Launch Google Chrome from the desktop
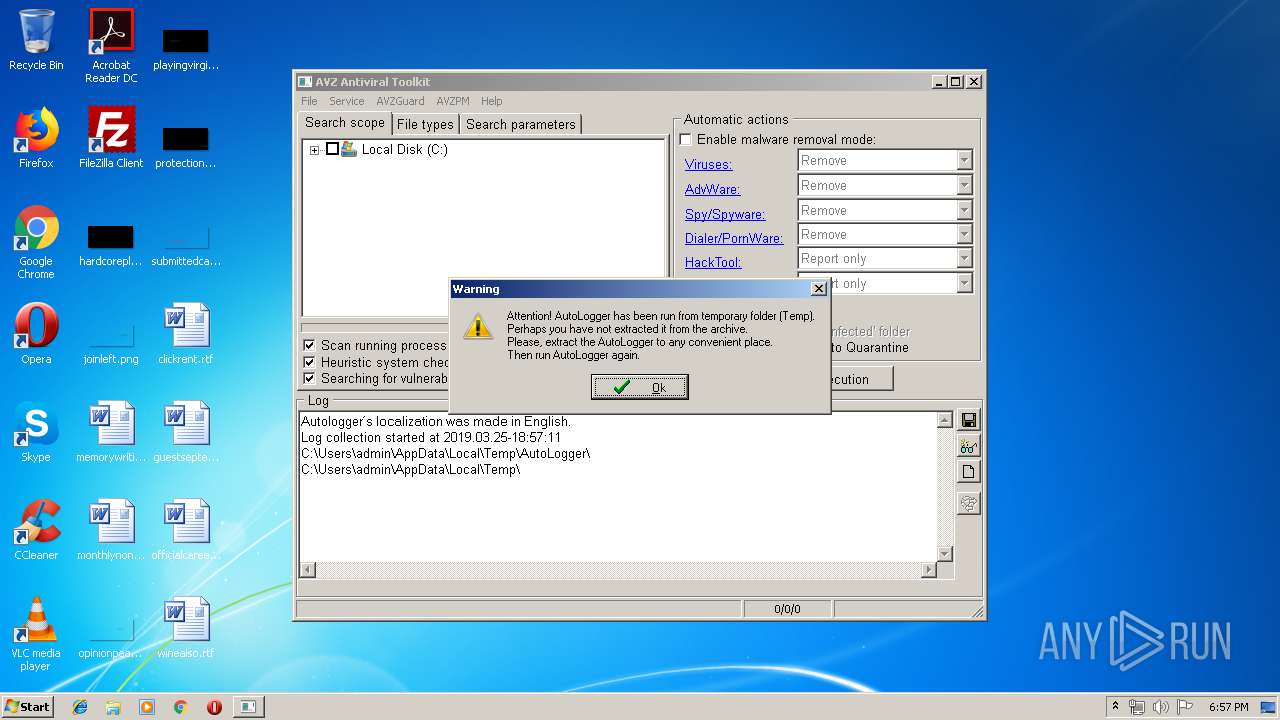The image size is (1280, 720). click(36, 242)
